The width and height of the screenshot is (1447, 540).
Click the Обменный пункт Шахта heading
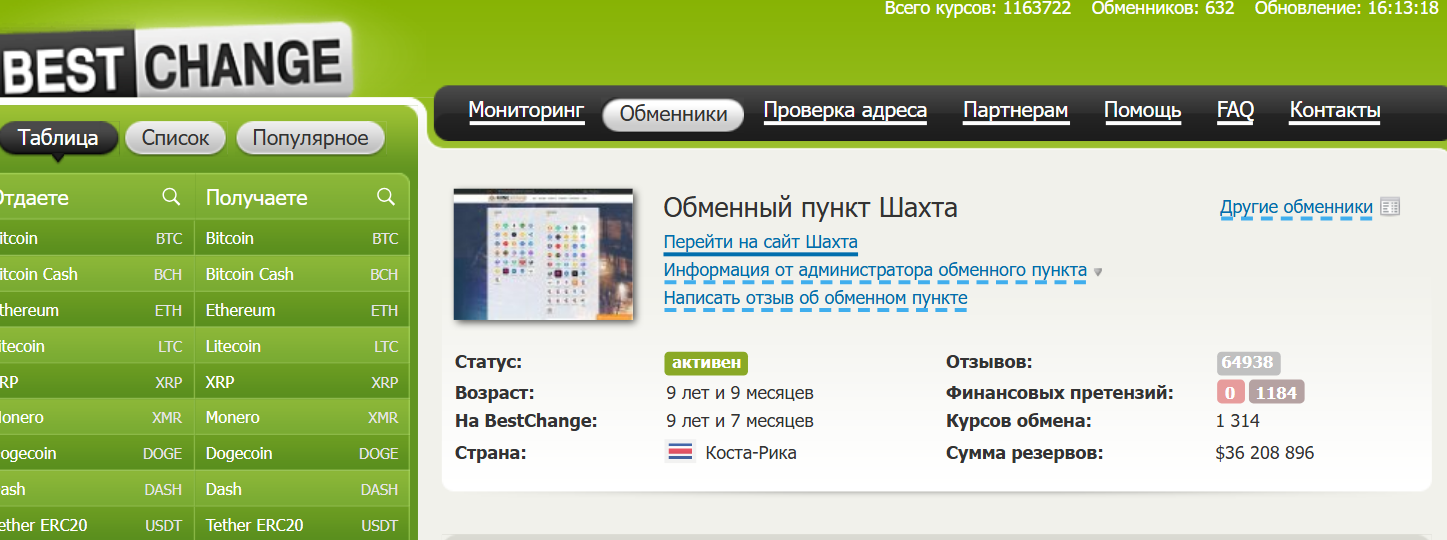coord(810,208)
